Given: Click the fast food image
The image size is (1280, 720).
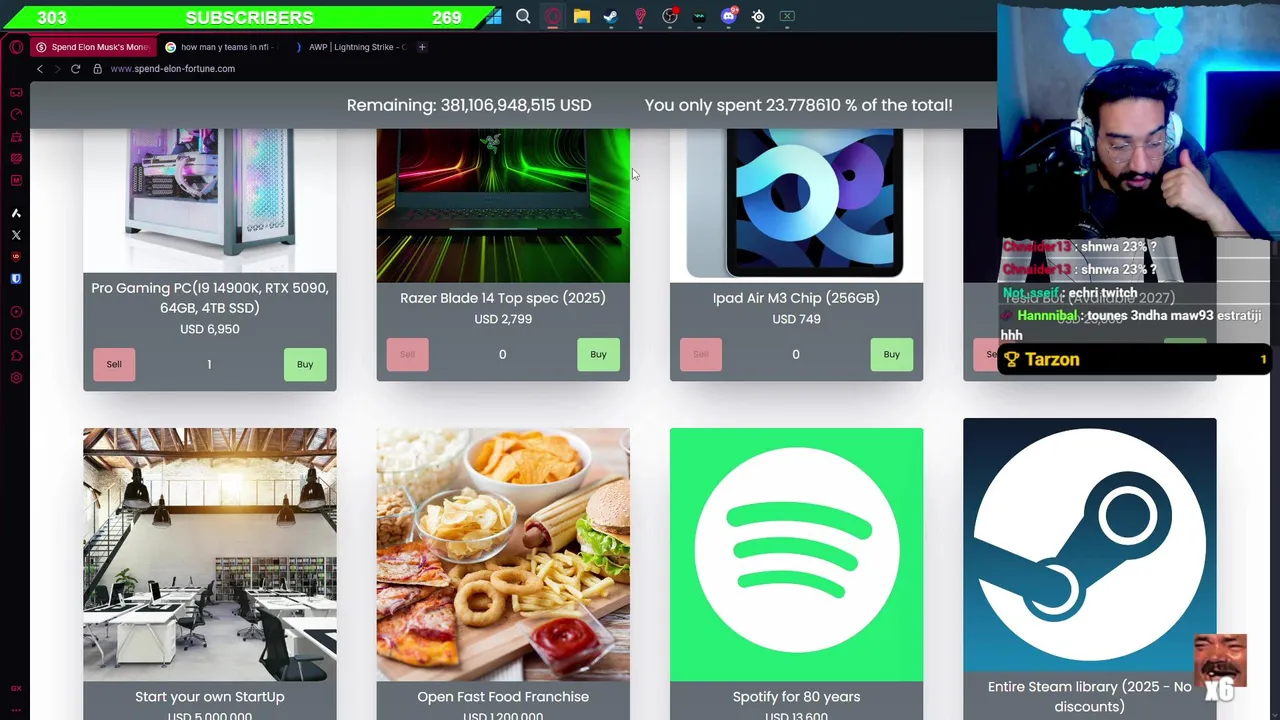Looking at the screenshot, I should [503, 554].
